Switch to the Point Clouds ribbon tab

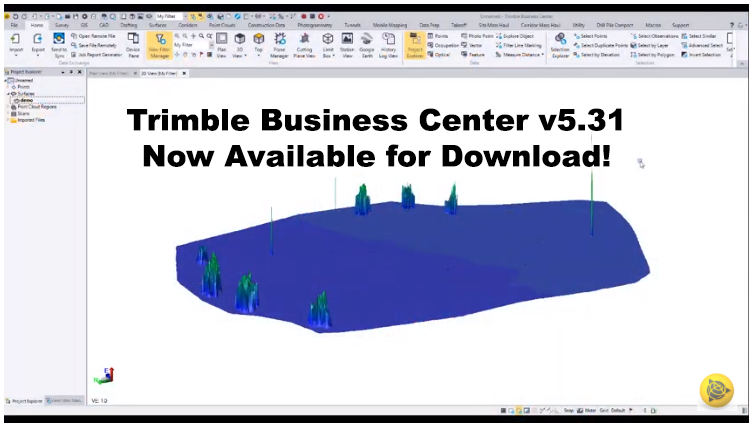(222, 25)
